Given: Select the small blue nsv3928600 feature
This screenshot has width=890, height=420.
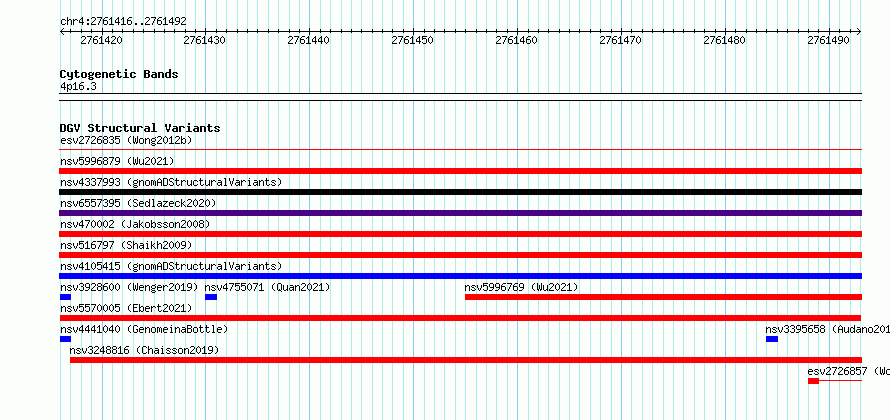Looking at the screenshot, I should [x=65, y=297].
